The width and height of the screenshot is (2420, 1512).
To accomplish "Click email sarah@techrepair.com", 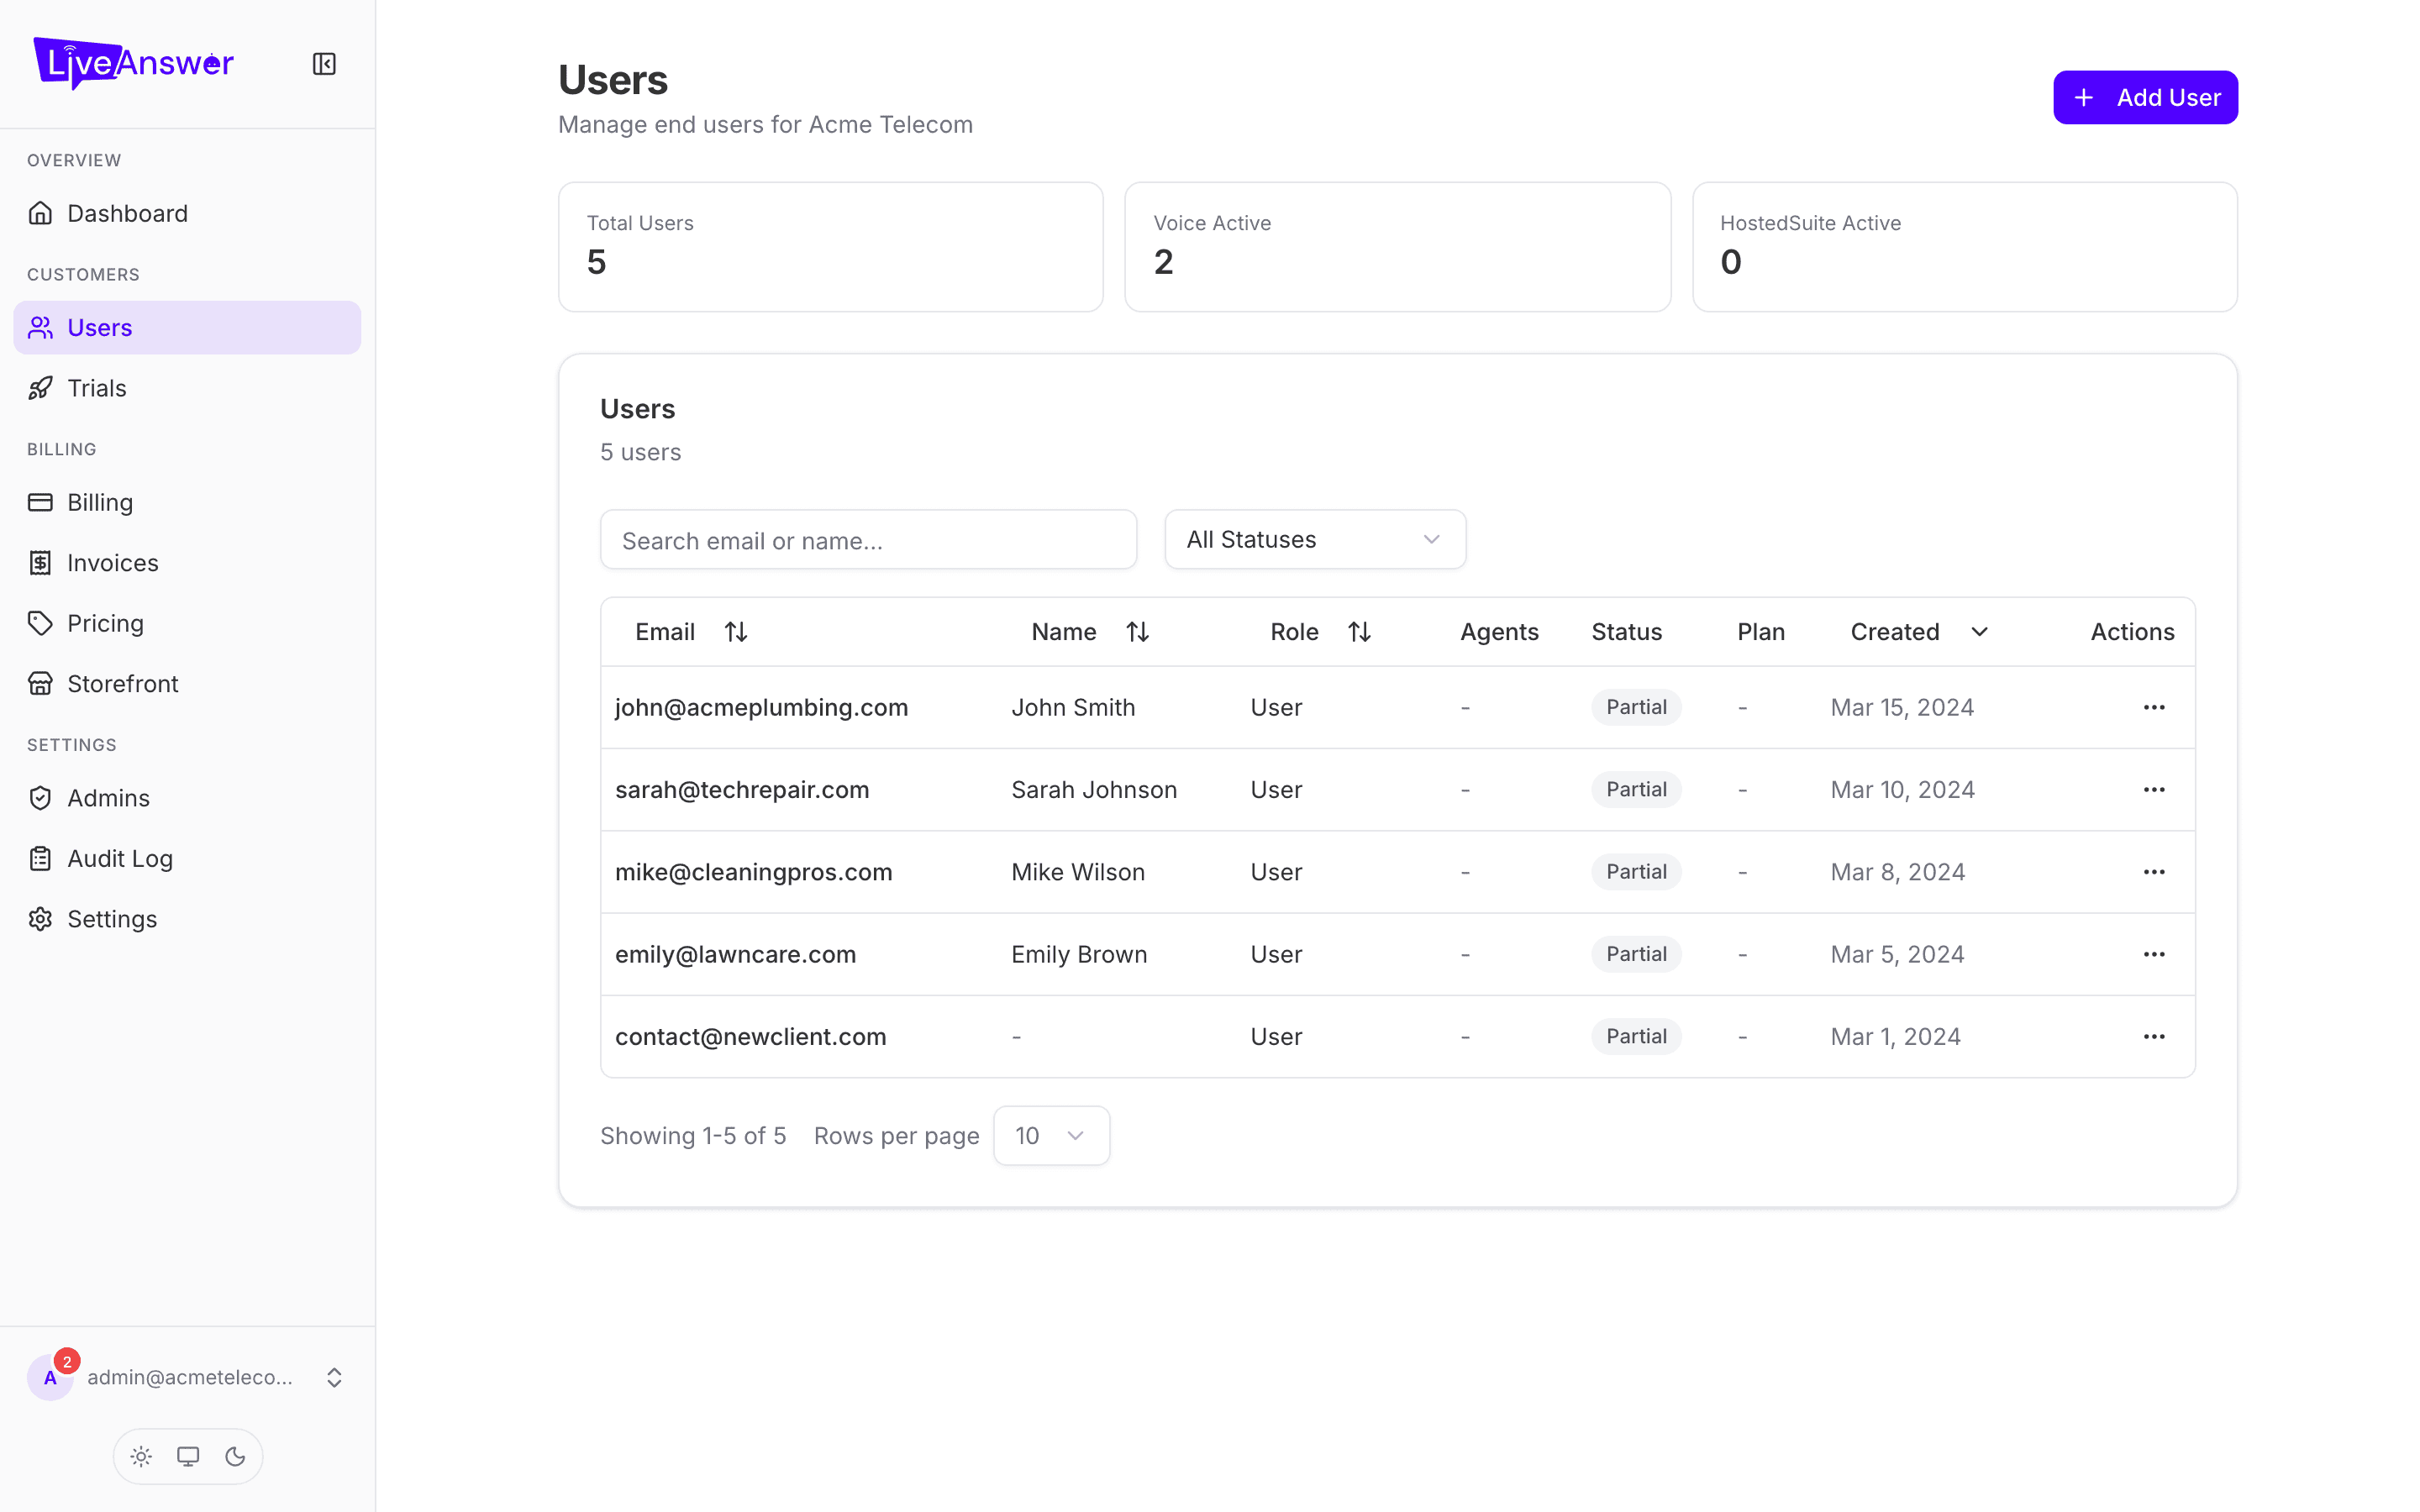I will pos(742,790).
